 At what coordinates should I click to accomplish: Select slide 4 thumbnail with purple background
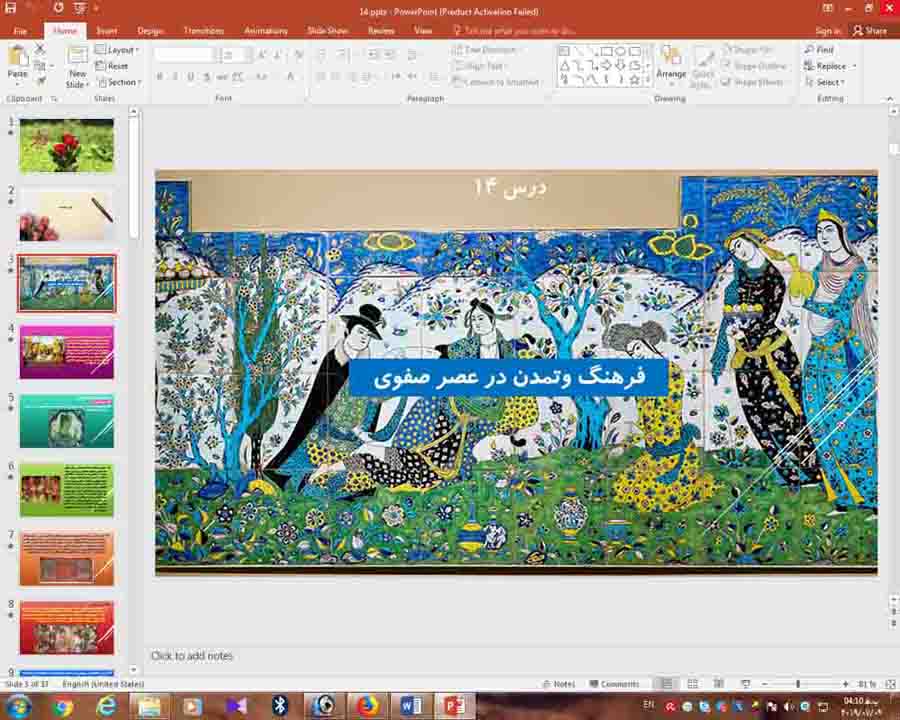coord(67,351)
